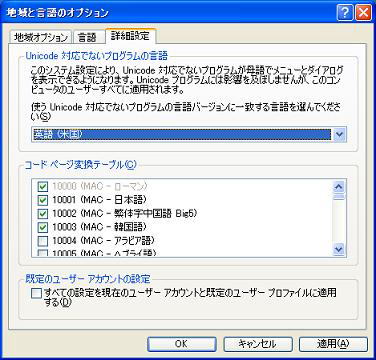The width and height of the screenshot is (376, 360).
Task: Open the language dropdown arrow
Action: tap(339, 134)
